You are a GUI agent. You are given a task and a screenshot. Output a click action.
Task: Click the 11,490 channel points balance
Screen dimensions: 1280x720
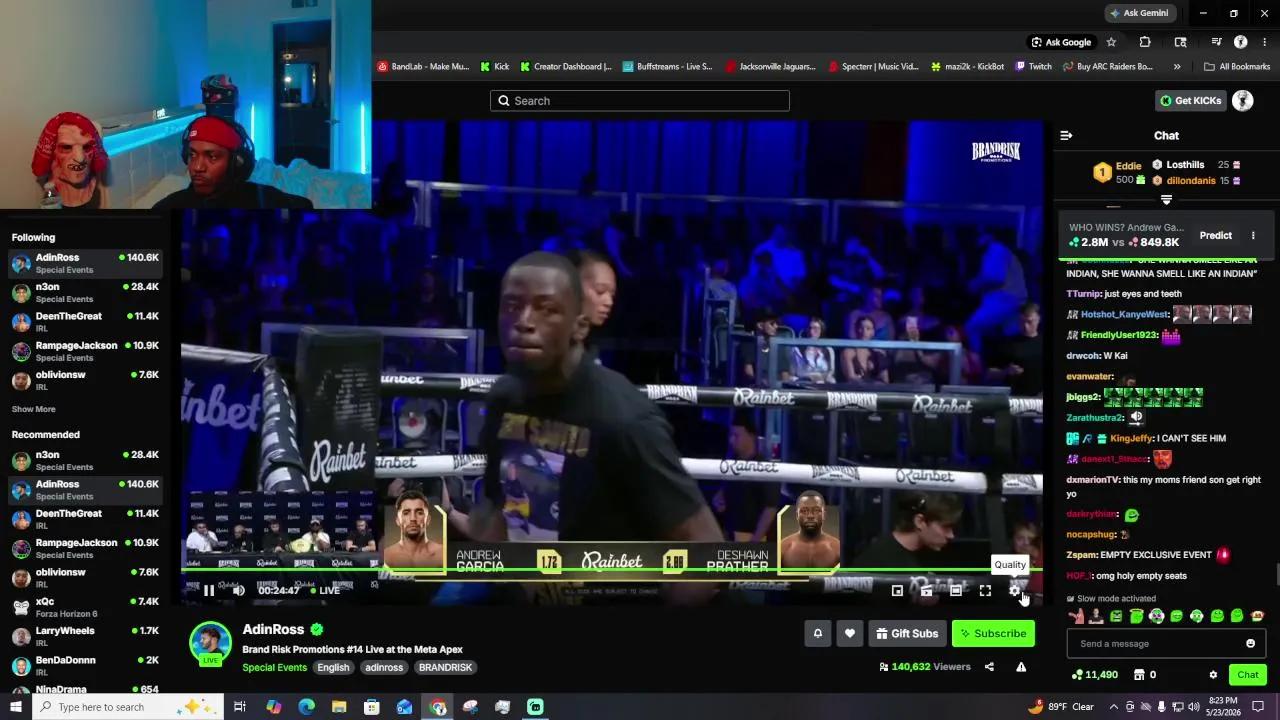coord(1094,675)
